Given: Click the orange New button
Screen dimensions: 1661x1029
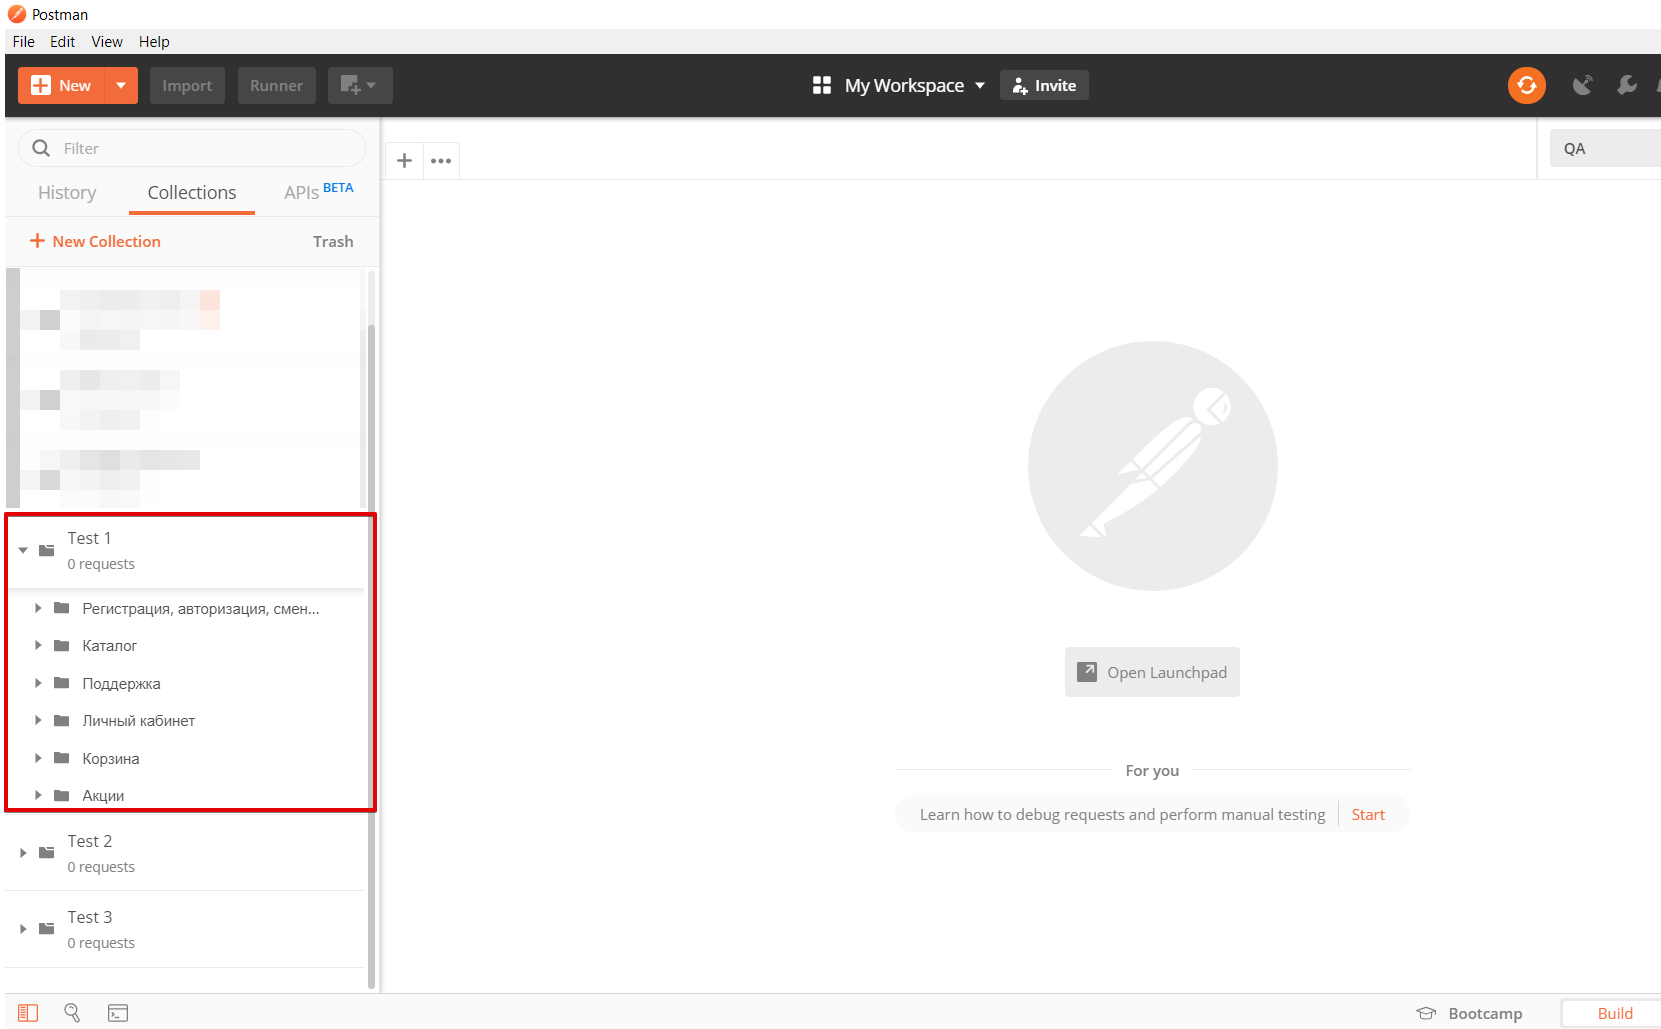Looking at the screenshot, I should (x=61, y=86).
